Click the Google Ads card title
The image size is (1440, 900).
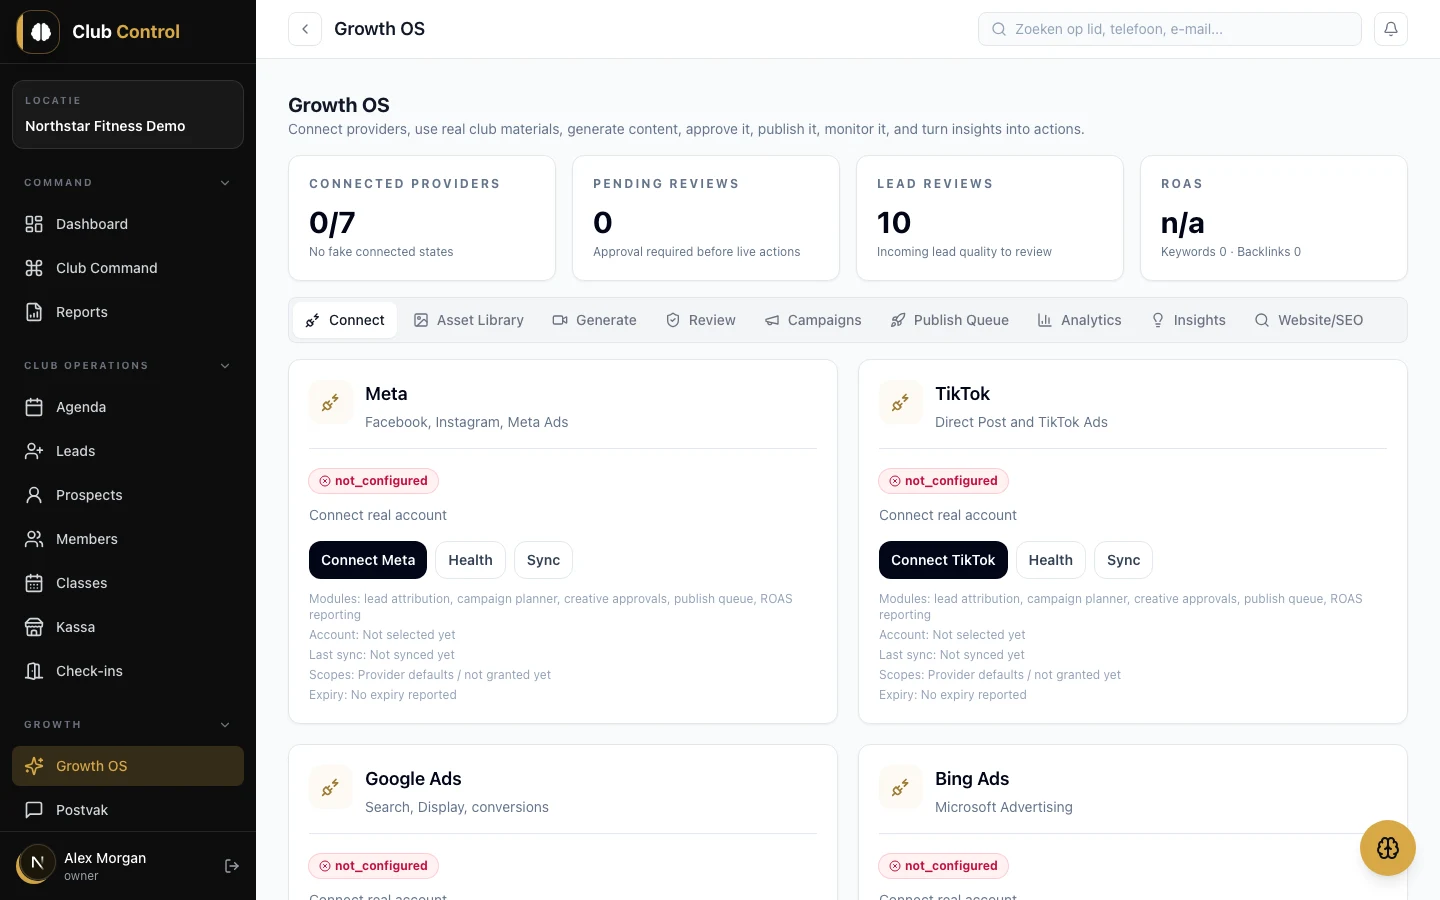click(x=413, y=779)
